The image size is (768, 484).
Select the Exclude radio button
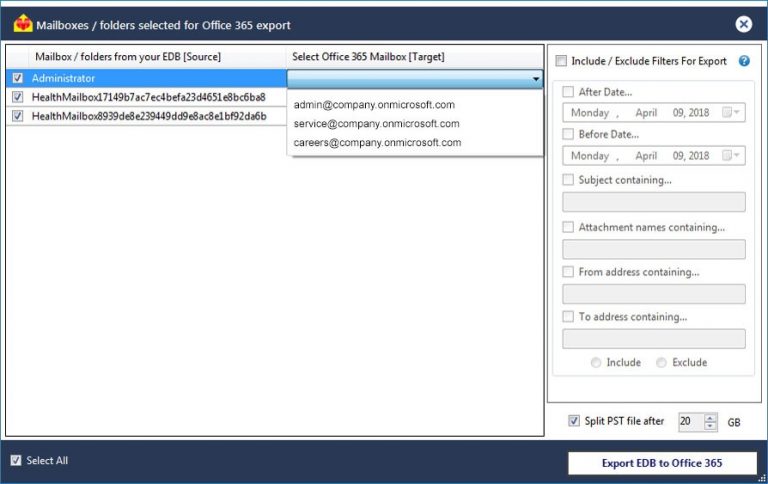661,363
